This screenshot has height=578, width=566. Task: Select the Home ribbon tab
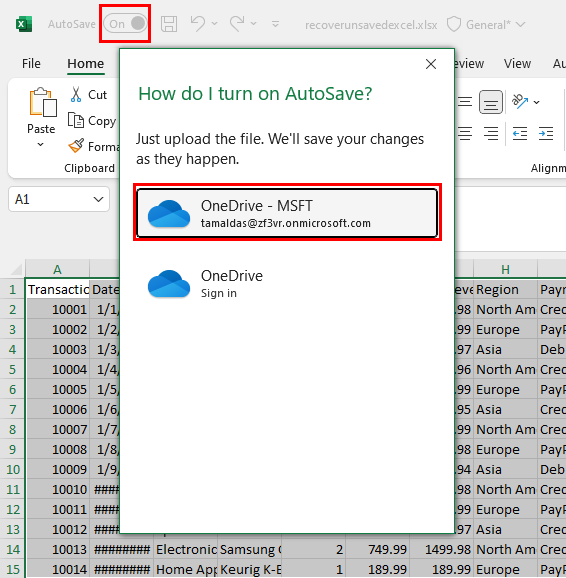[86, 63]
